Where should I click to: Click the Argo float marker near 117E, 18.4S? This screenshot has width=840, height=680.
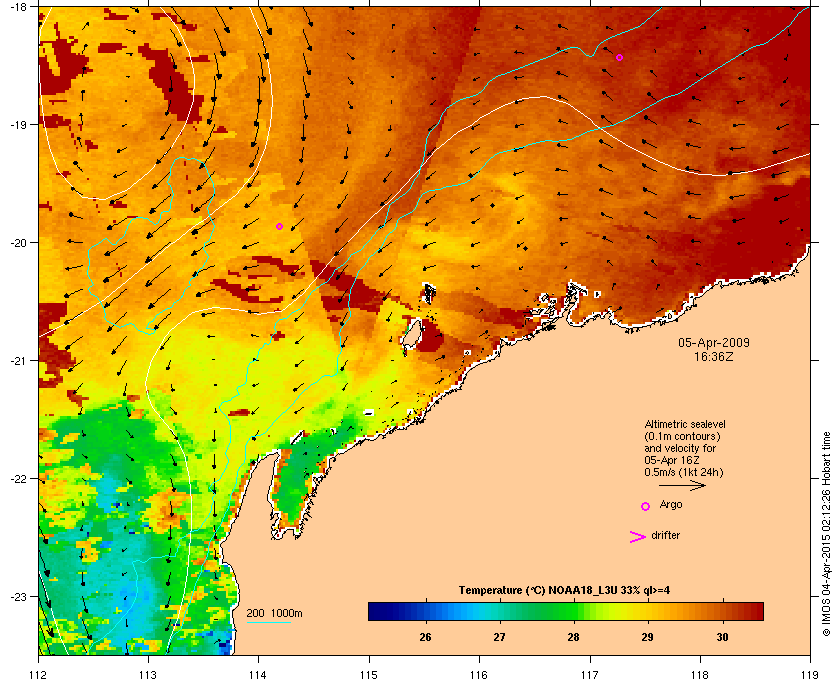tap(619, 57)
